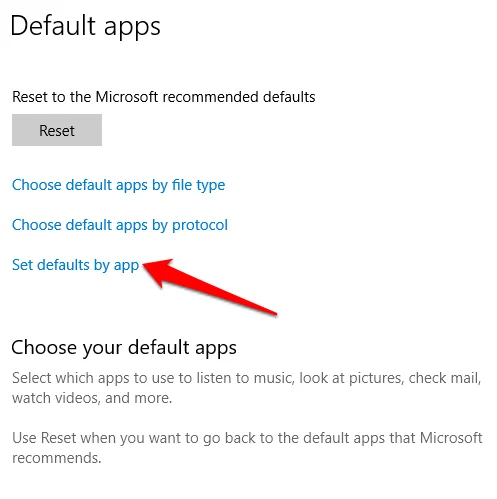The height and width of the screenshot is (499, 497).
Task: Click the Choose your default apps heading
Action: pyautogui.click(x=124, y=348)
